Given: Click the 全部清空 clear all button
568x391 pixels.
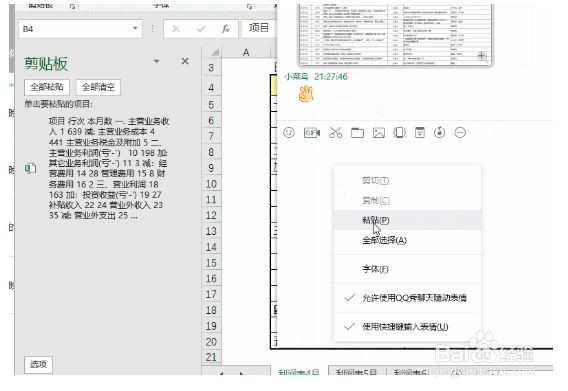Looking at the screenshot, I should (x=98, y=87).
